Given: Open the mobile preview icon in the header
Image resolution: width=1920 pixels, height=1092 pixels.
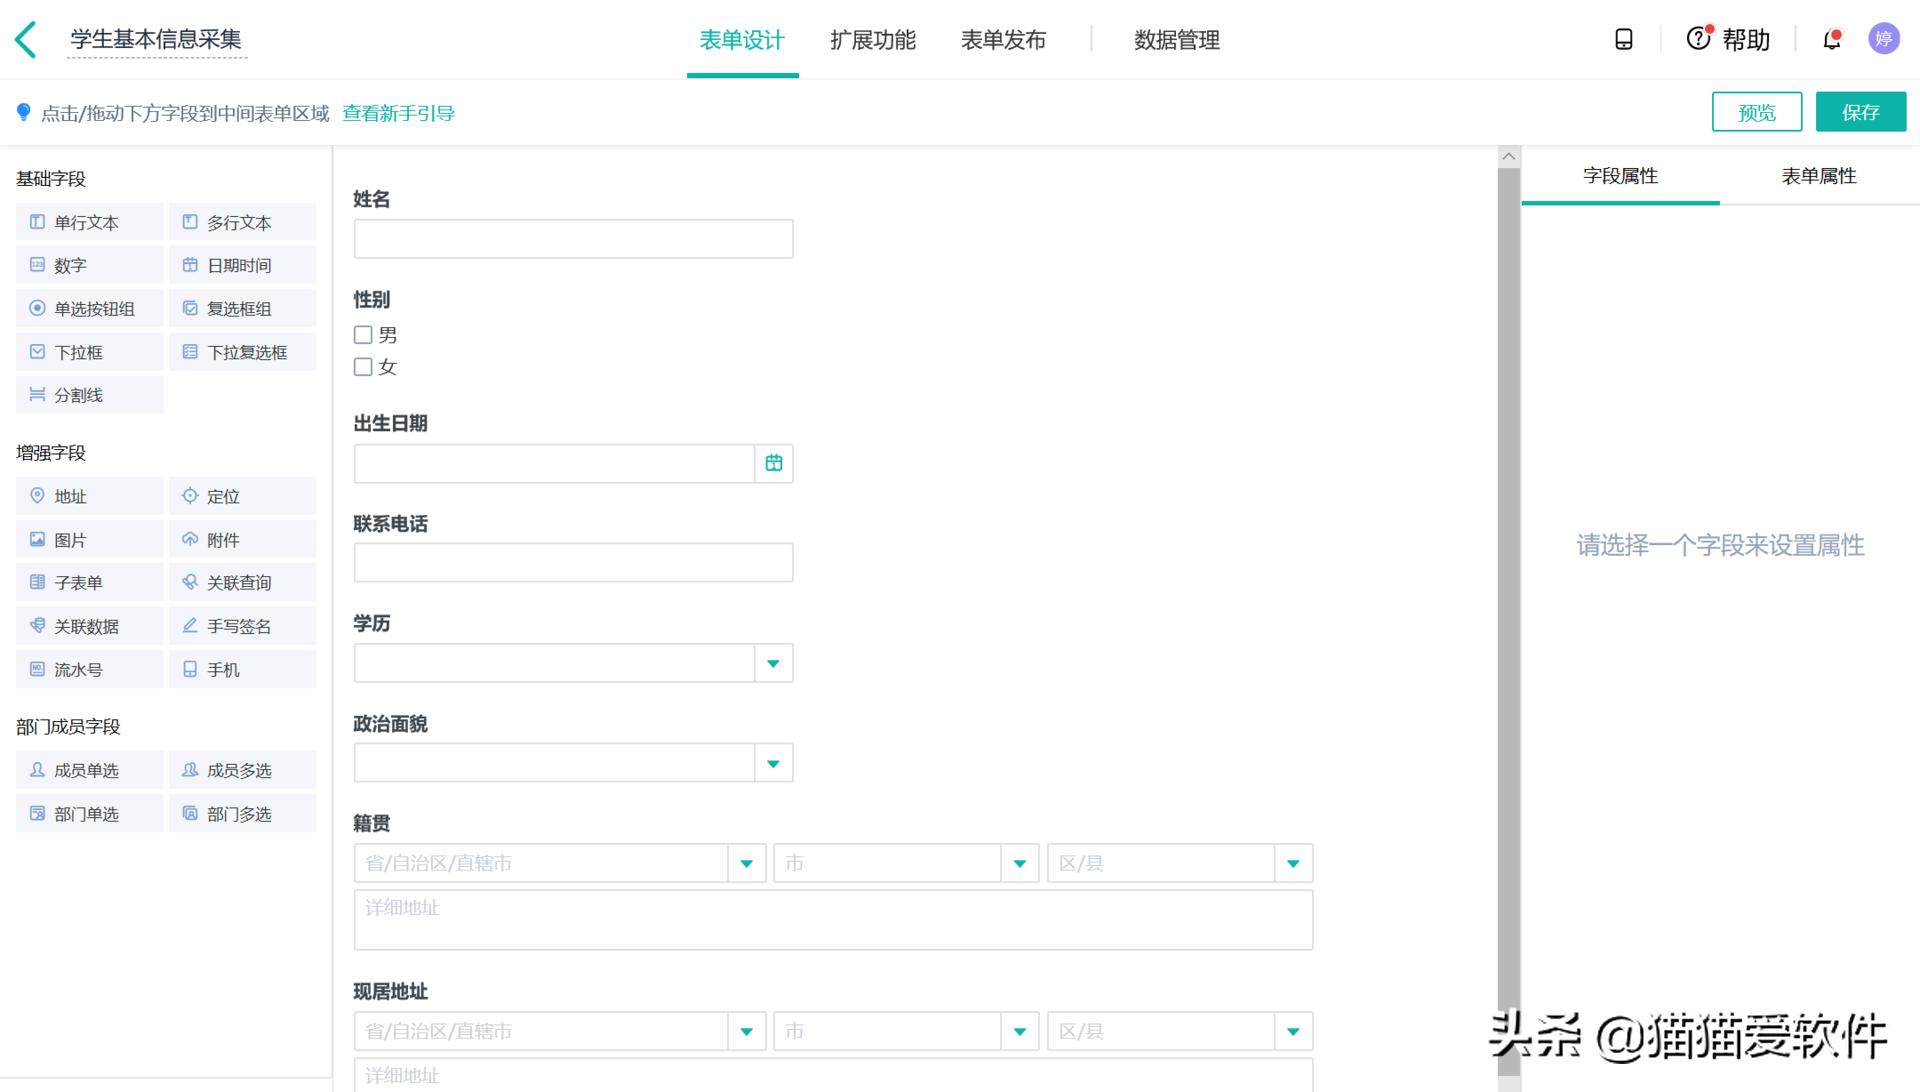Looking at the screenshot, I should point(1623,40).
